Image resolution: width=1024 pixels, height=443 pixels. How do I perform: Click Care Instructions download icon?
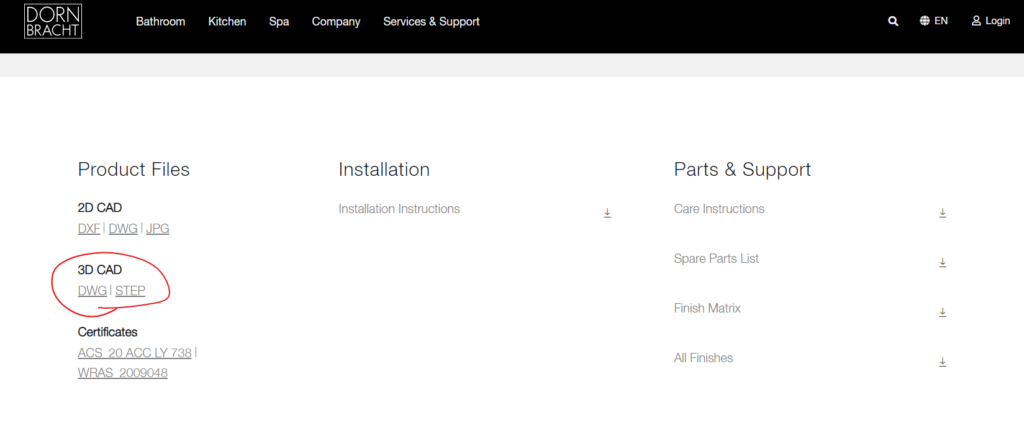(942, 213)
